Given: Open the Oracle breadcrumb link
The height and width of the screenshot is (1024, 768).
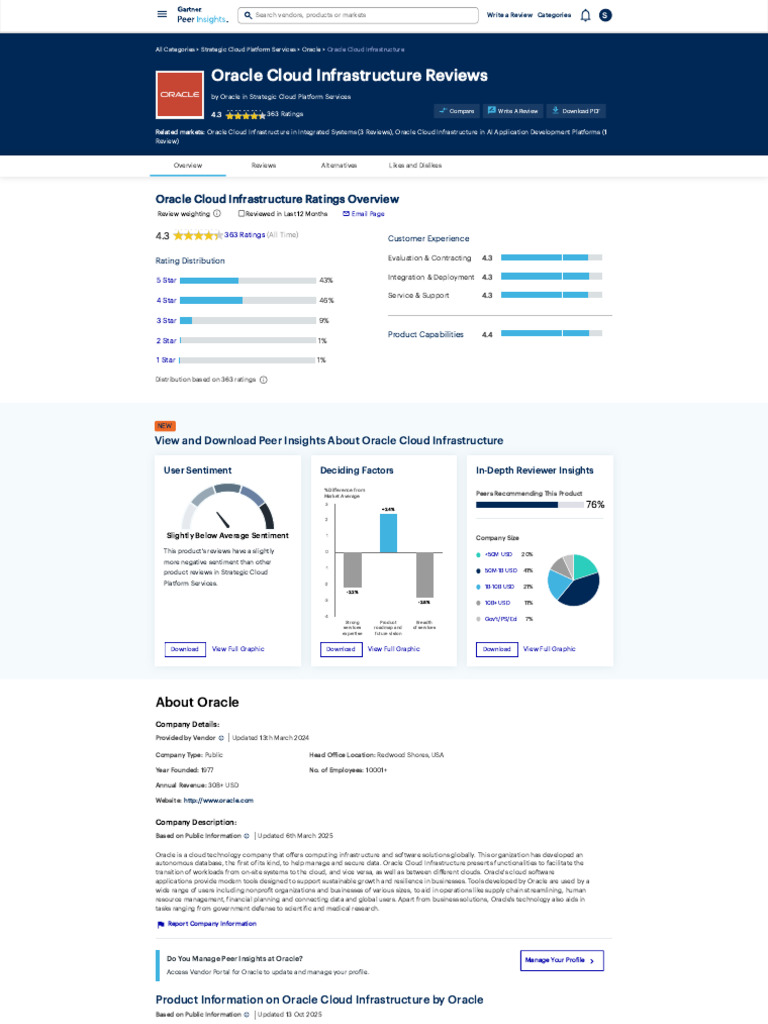Looking at the screenshot, I should pyautogui.click(x=311, y=50).
